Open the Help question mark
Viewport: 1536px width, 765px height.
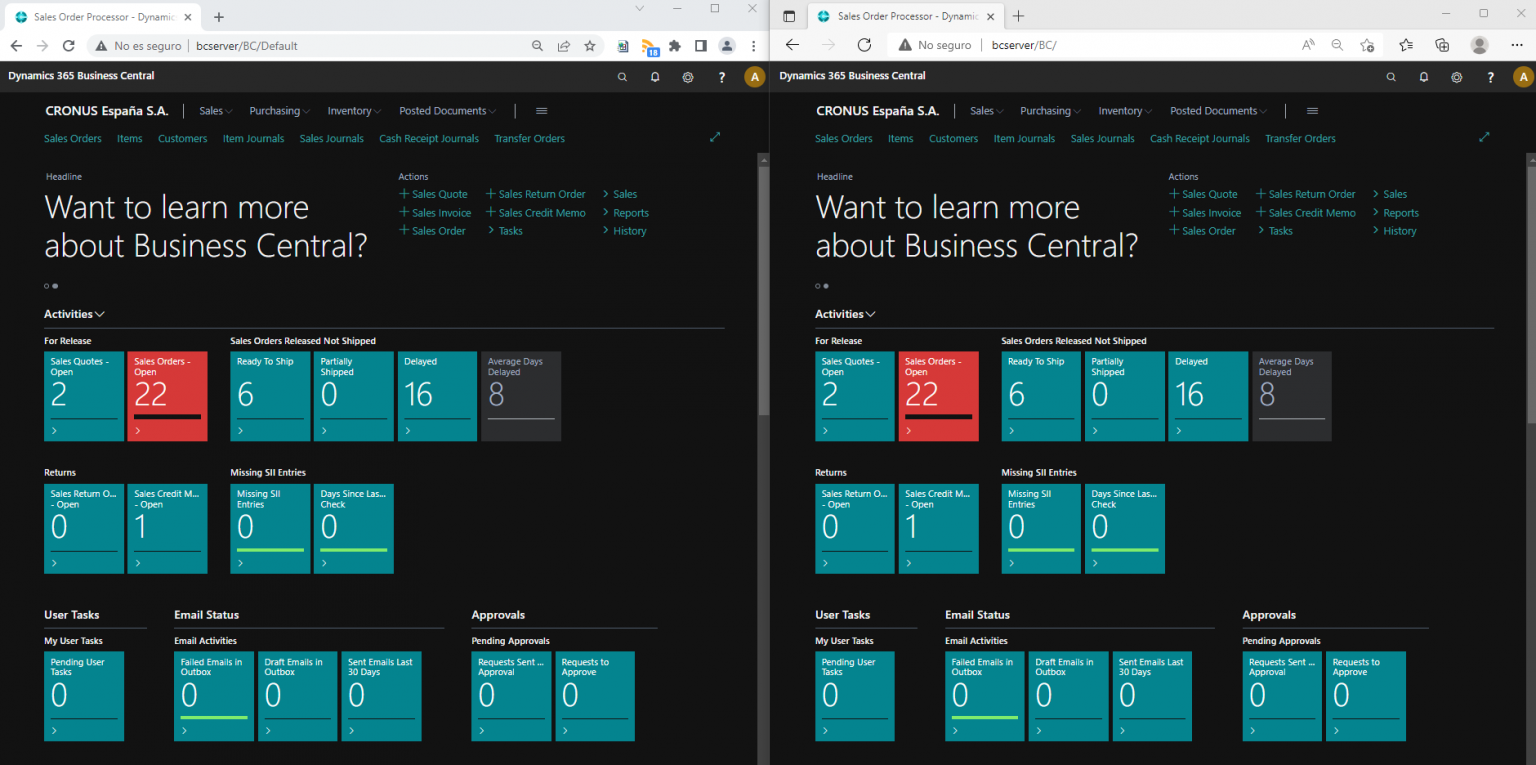[721, 76]
